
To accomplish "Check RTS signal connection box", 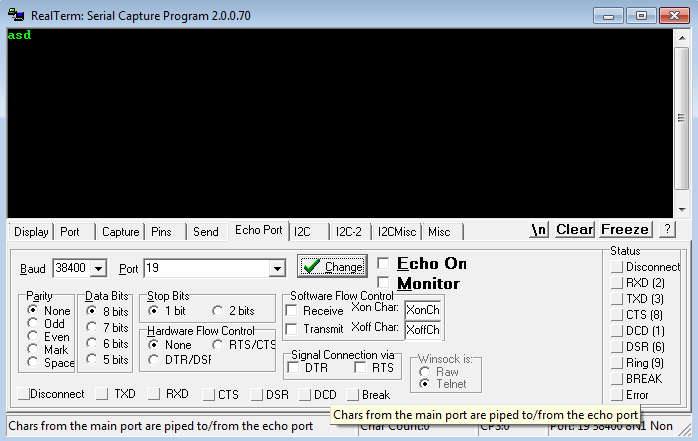I will click(x=361, y=368).
